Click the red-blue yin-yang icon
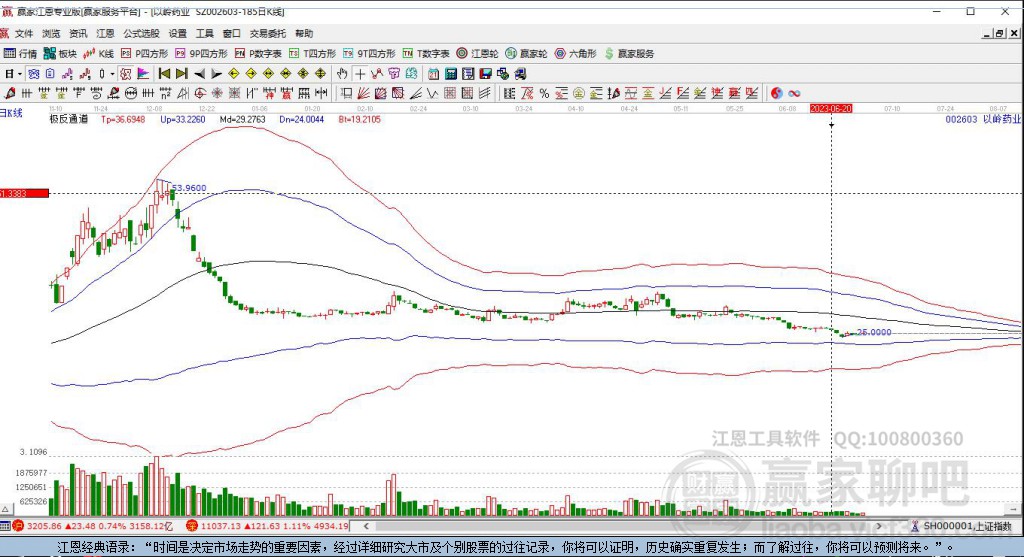The width and height of the screenshot is (1024, 557). point(776,93)
